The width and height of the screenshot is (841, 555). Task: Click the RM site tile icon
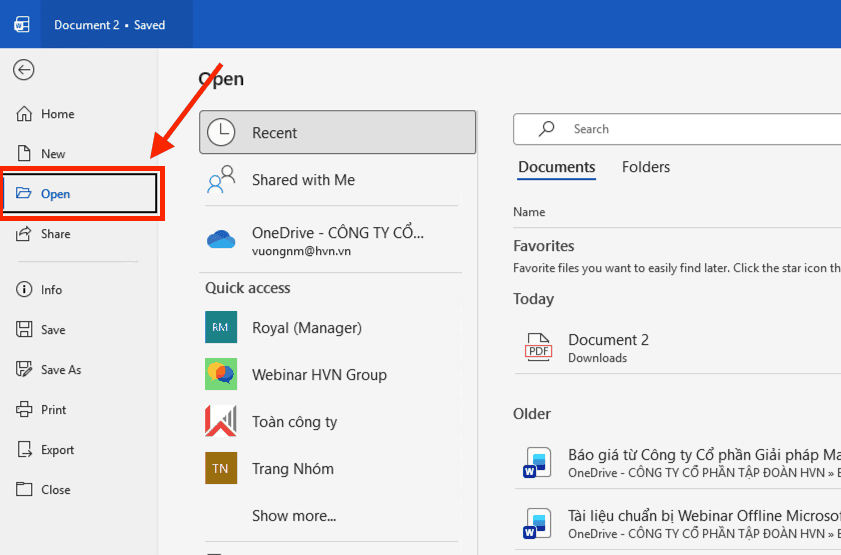(221, 327)
